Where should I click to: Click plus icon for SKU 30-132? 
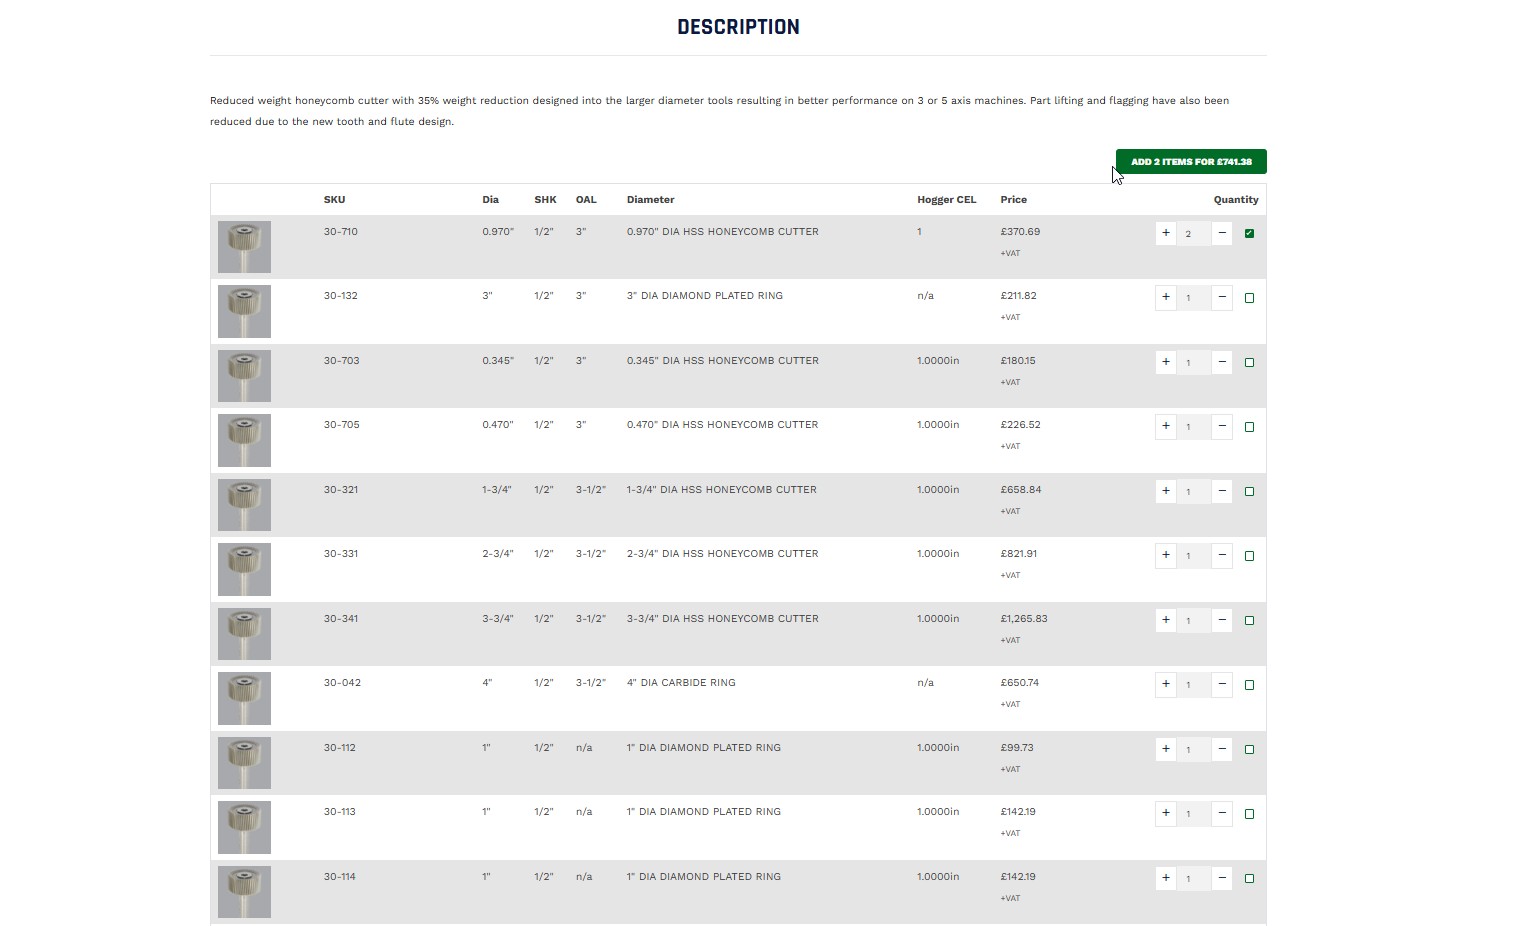pos(1165,297)
